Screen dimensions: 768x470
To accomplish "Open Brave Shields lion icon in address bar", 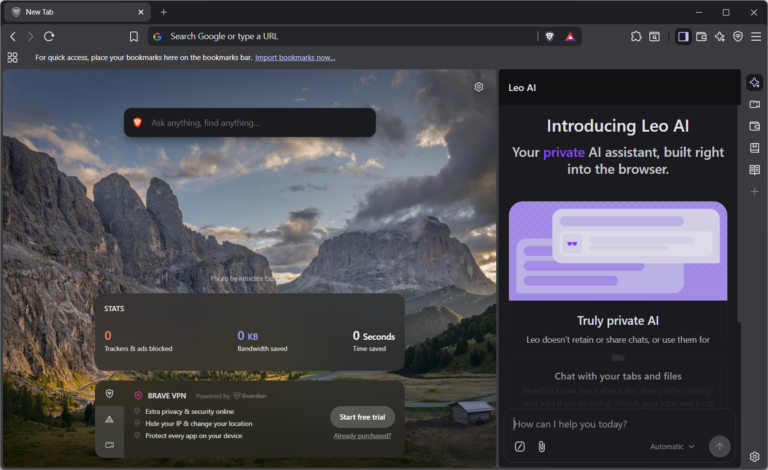I will tap(550, 36).
